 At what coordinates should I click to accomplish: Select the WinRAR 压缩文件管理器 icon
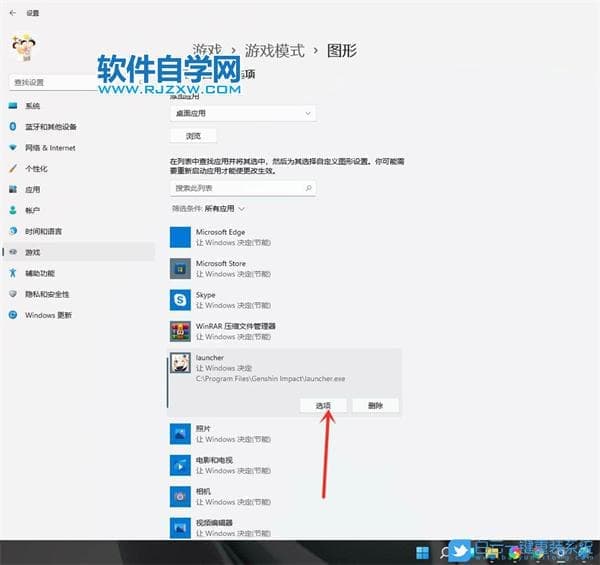click(x=180, y=331)
